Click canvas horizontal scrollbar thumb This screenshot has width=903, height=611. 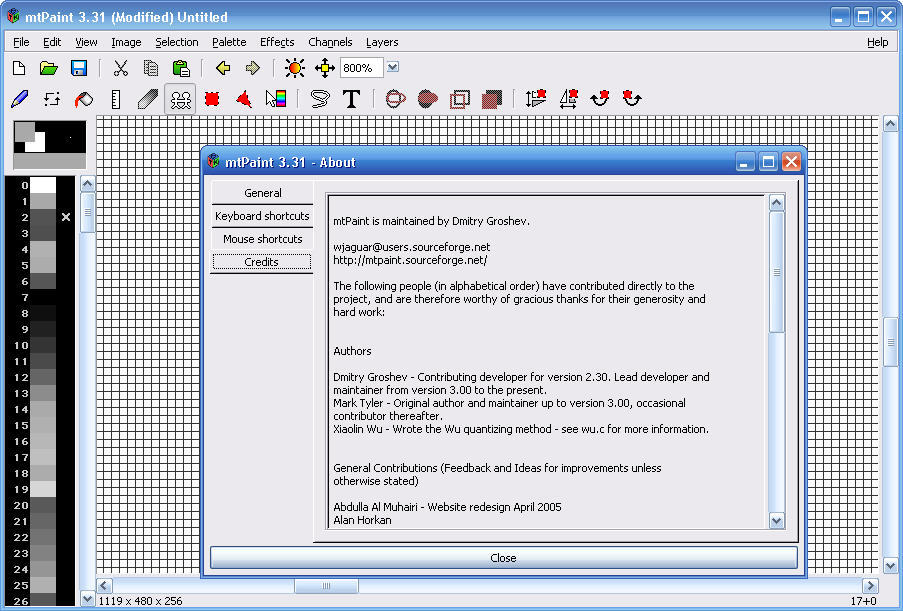coord(326,586)
